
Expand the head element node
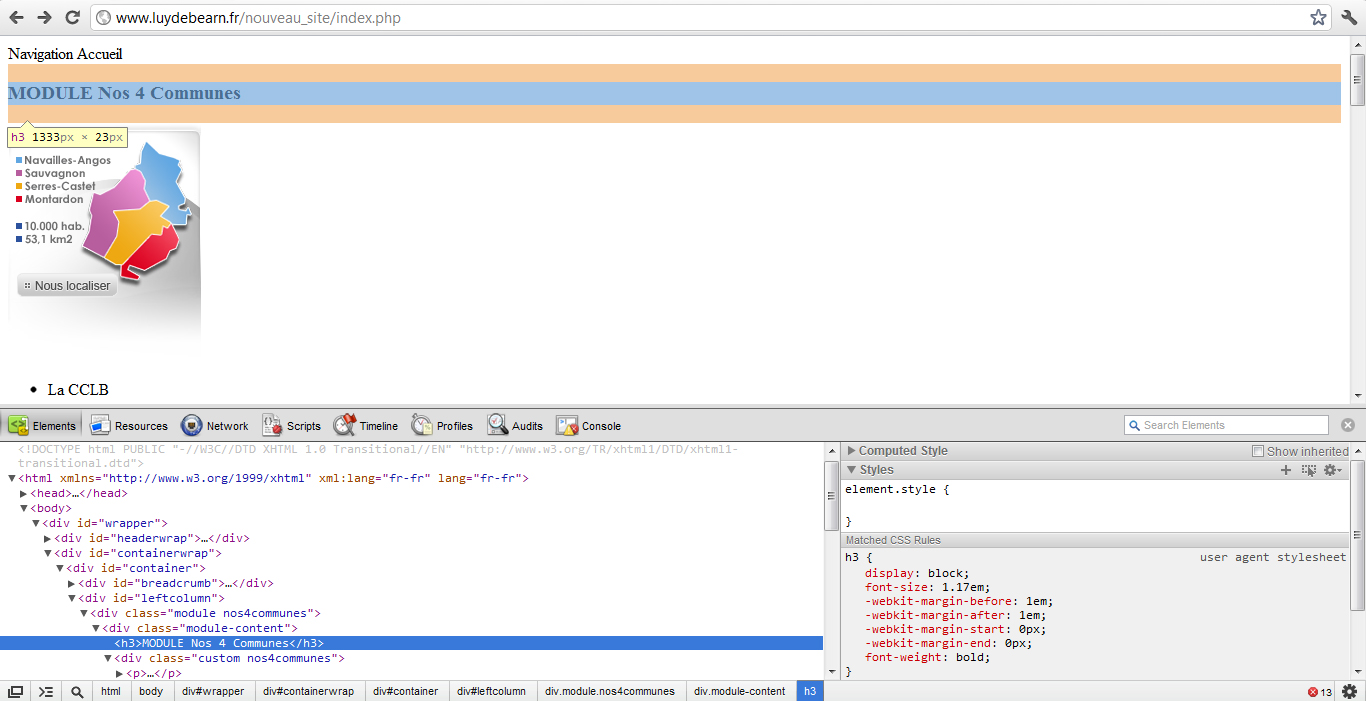(x=24, y=493)
